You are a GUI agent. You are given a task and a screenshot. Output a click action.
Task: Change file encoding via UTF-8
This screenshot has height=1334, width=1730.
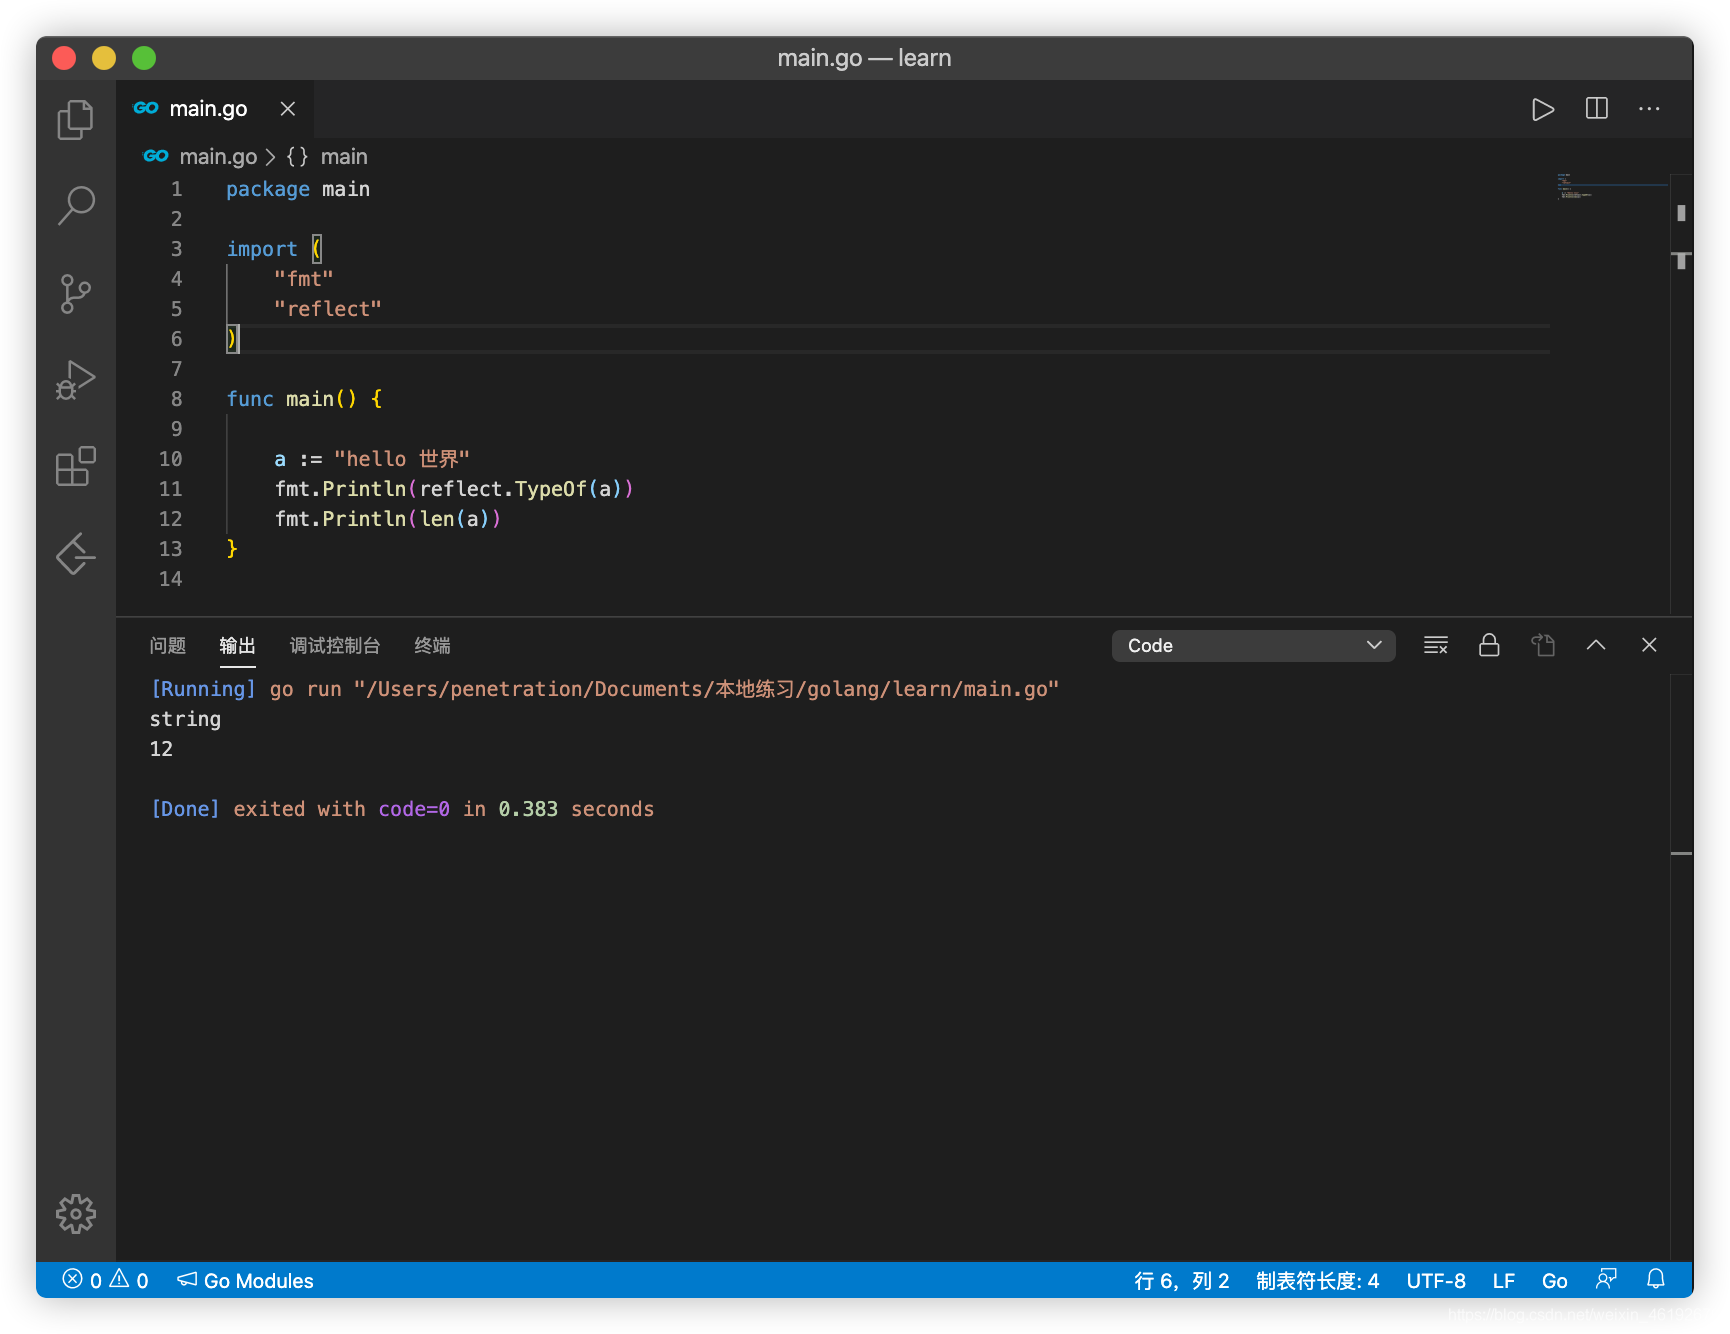tap(1435, 1280)
